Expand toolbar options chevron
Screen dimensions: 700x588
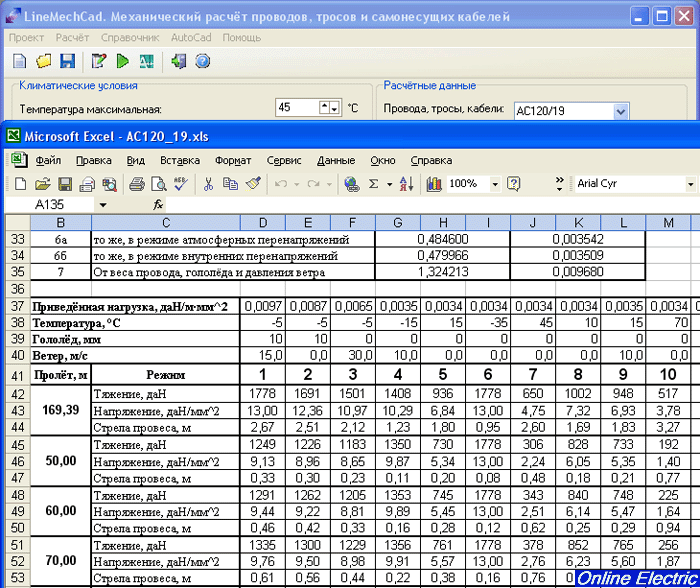(559, 183)
